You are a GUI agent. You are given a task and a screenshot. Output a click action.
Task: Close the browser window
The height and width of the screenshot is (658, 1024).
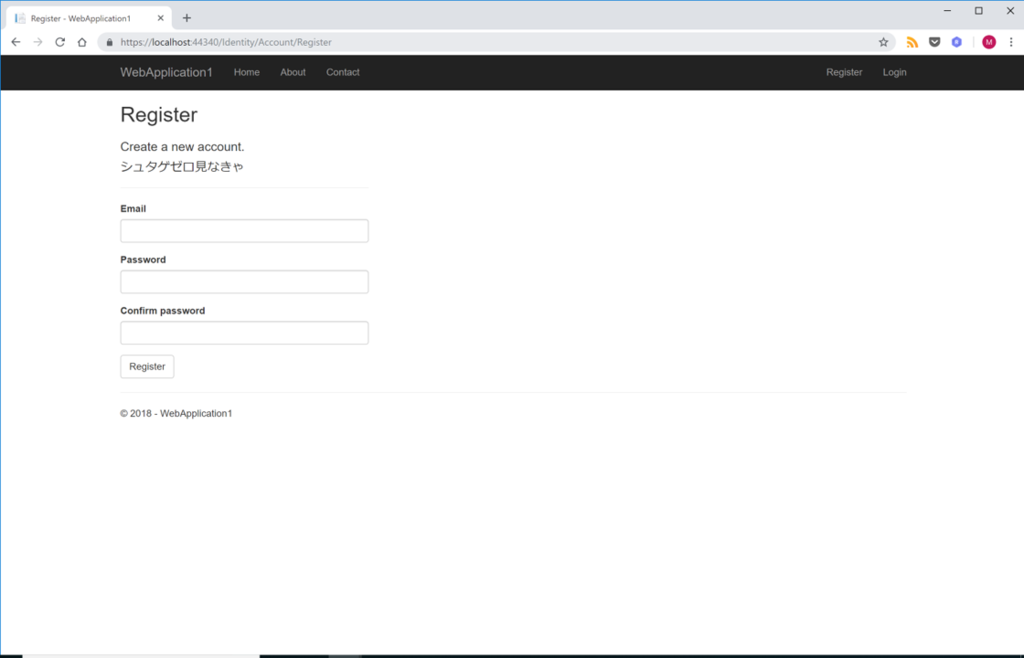[1010, 10]
